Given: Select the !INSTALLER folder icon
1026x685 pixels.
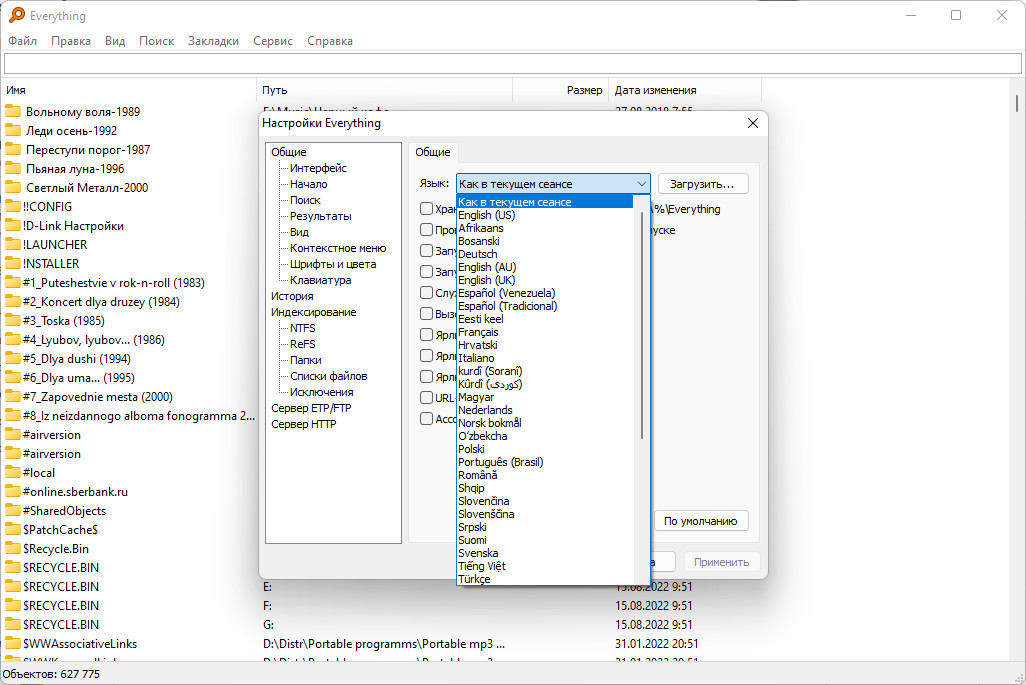Looking at the screenshot, I should coord(13,264).
